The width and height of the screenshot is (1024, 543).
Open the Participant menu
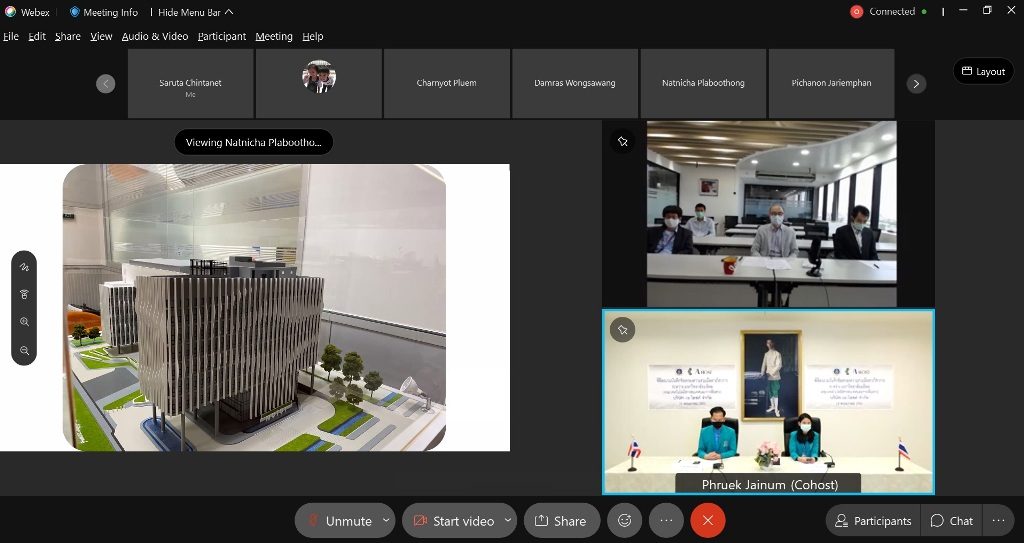click(x=222, y=36)
